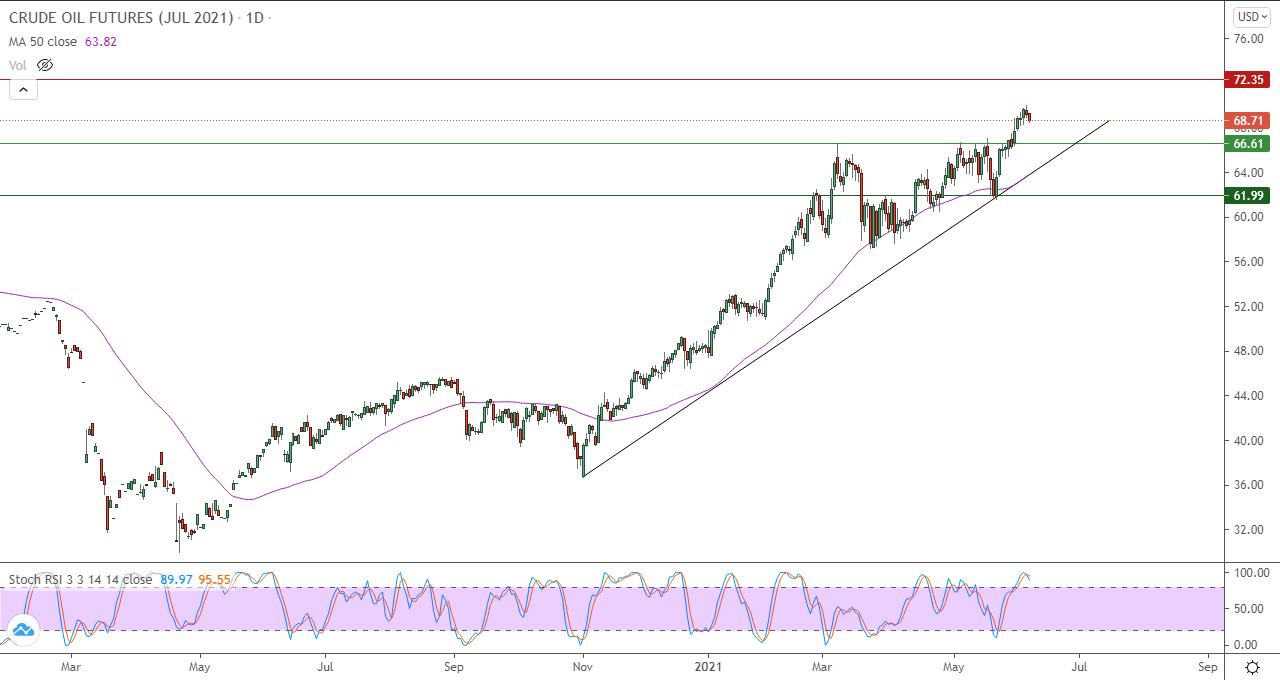This screenshot has height=680, width=1280.
Task: Click the 68.71 current price label
Action: click(1250, 121)
